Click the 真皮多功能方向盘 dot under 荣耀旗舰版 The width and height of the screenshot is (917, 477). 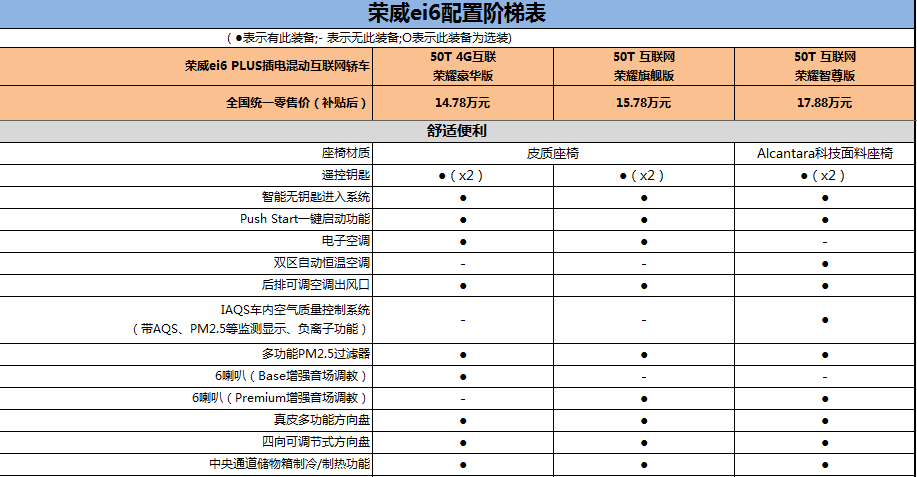pyautogui.click(x=644, y=420)
